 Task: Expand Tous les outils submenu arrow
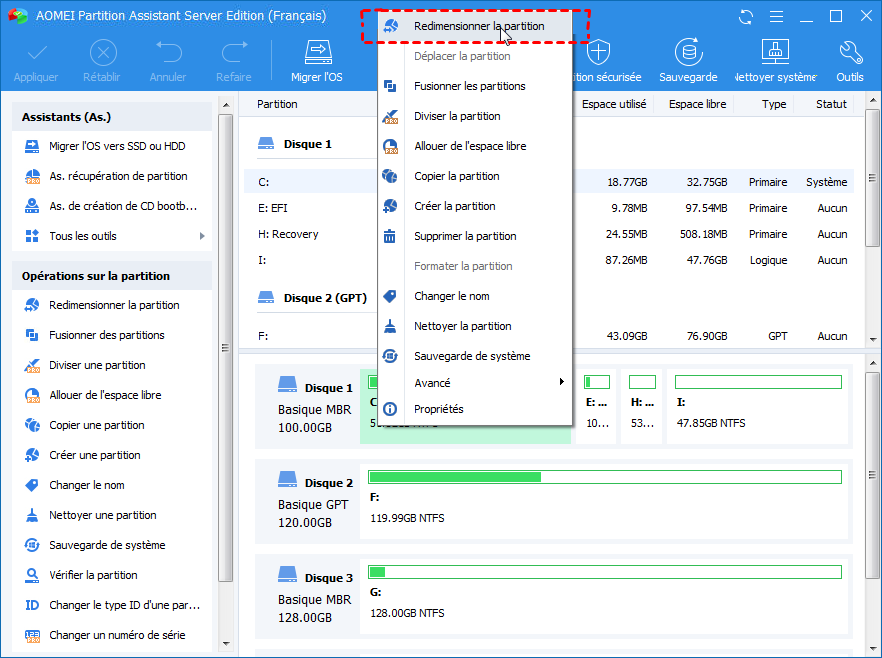pyautogui.click(x=202, y=236)
